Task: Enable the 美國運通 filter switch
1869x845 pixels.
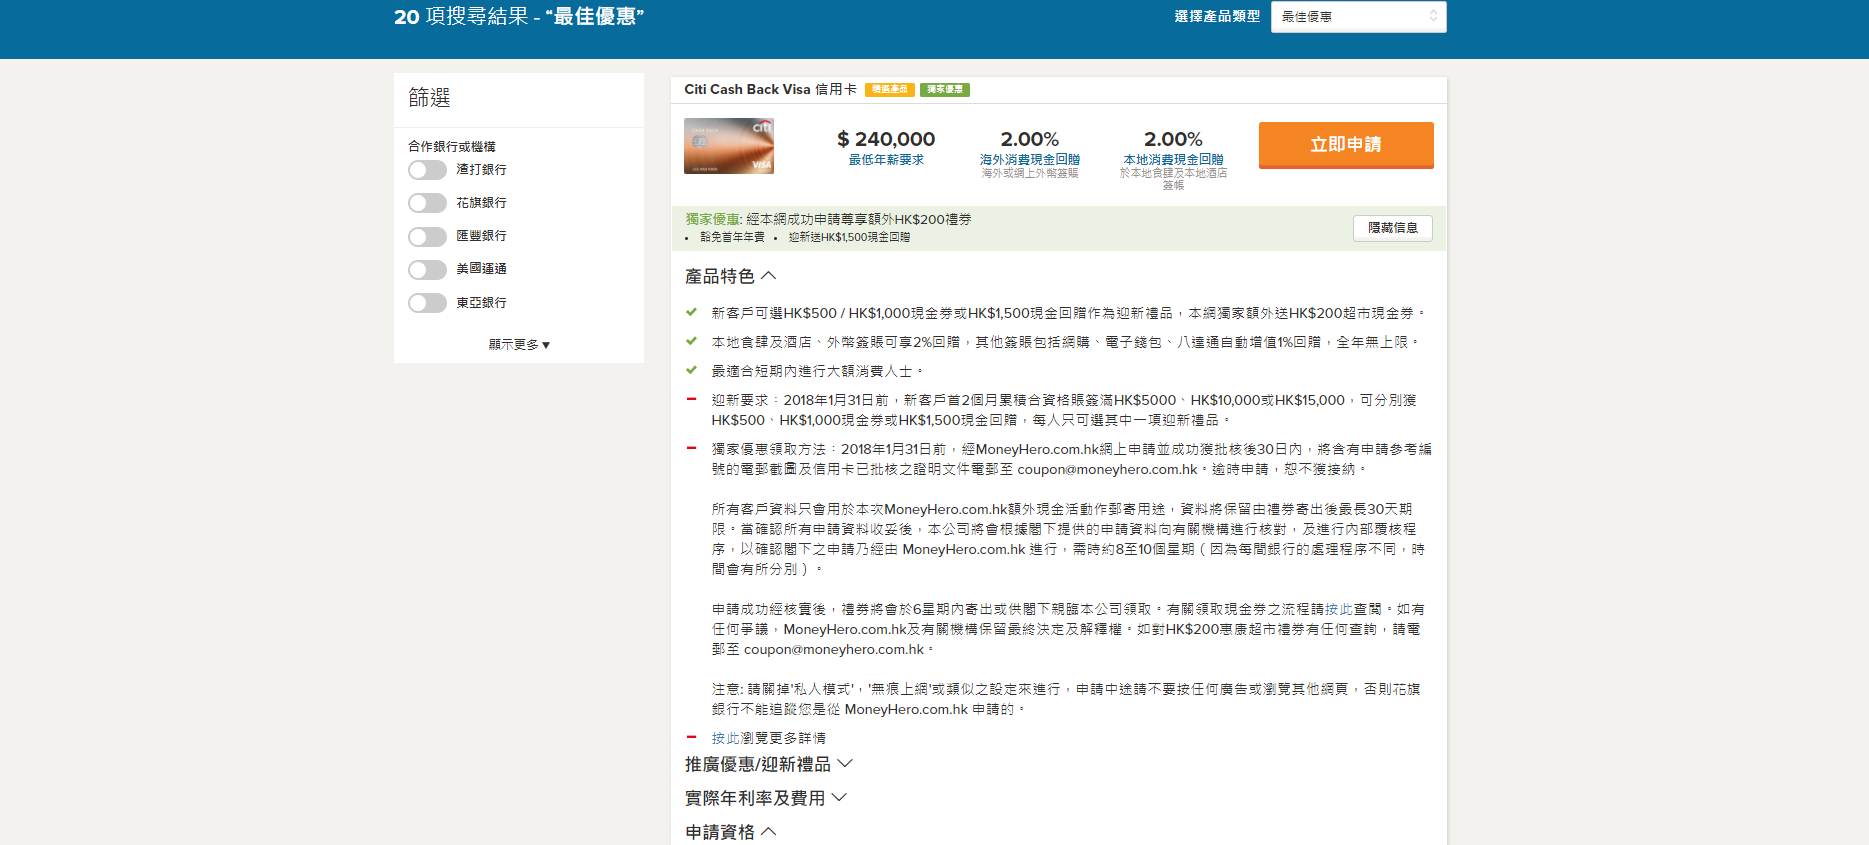Action: (427, 270)
